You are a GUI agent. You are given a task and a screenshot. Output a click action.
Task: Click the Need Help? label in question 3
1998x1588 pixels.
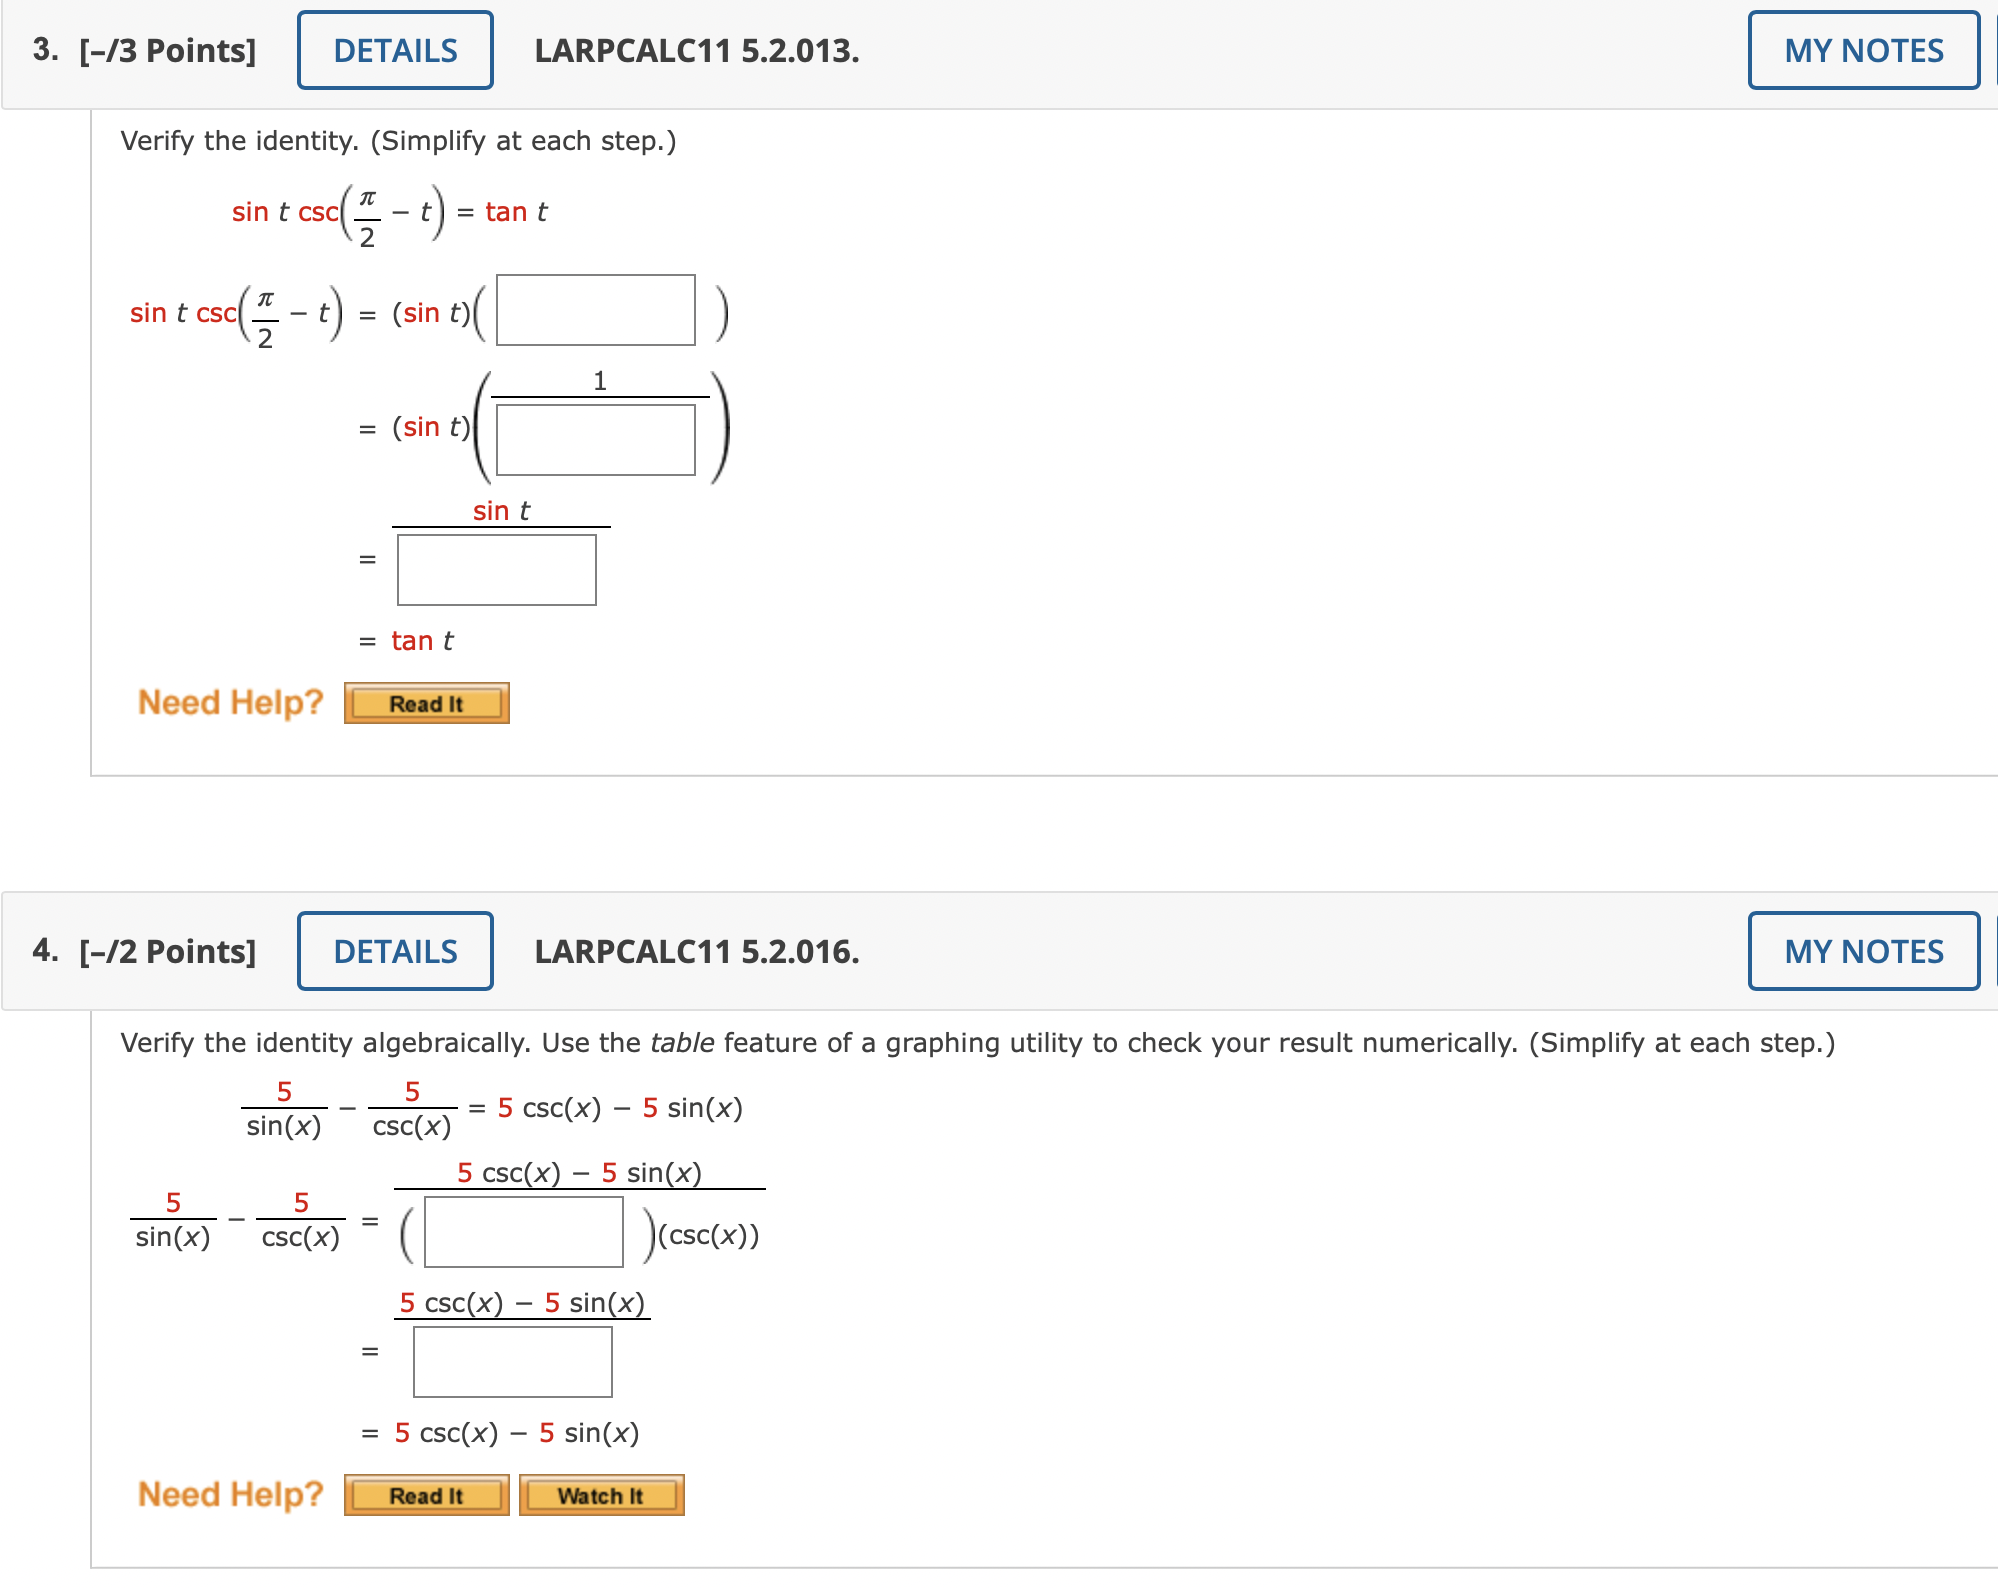click(x=230, y=703)
